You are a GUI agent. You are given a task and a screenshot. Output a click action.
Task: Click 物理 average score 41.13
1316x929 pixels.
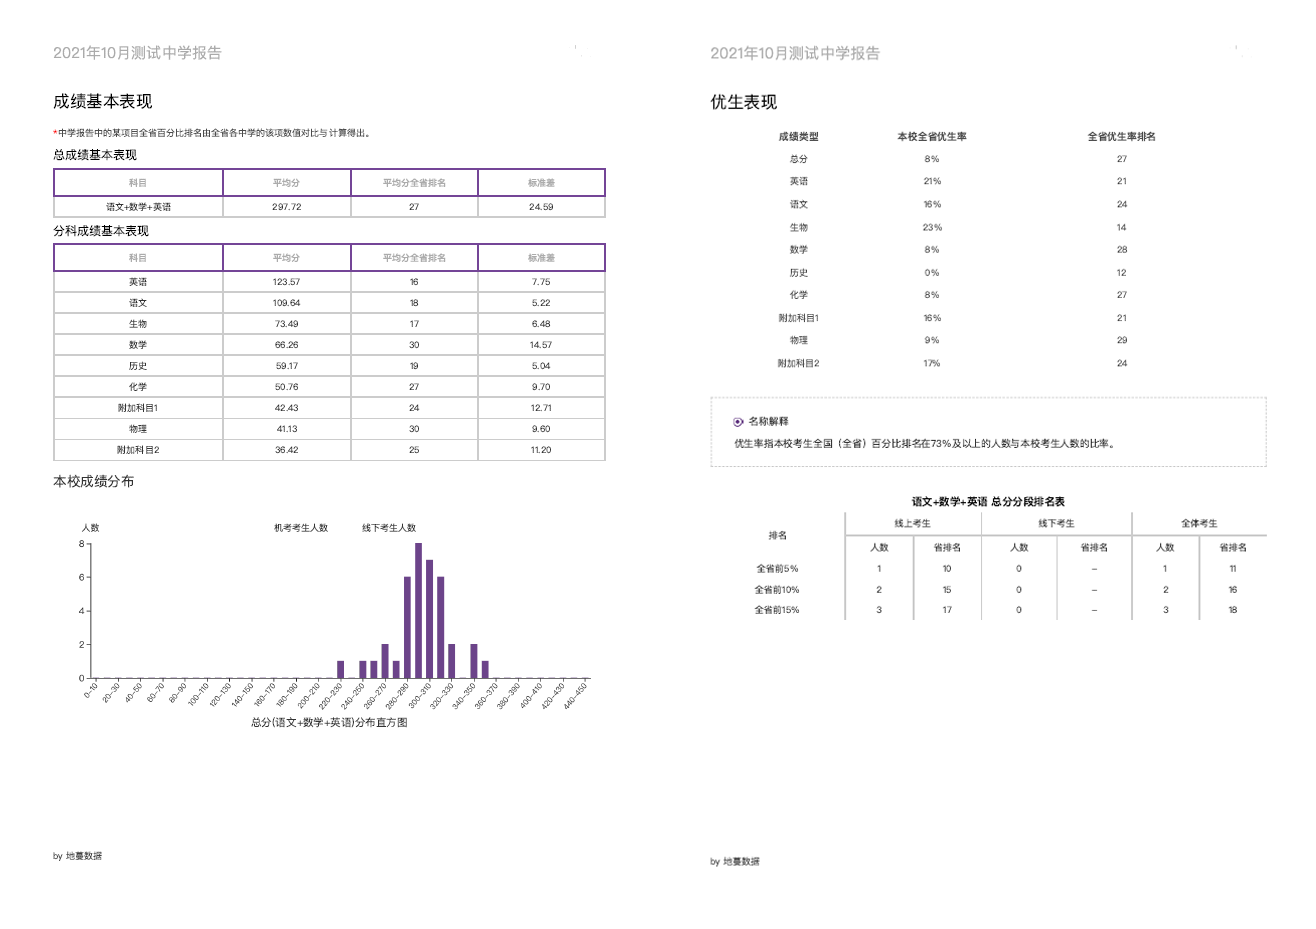(x=286, y=429)
